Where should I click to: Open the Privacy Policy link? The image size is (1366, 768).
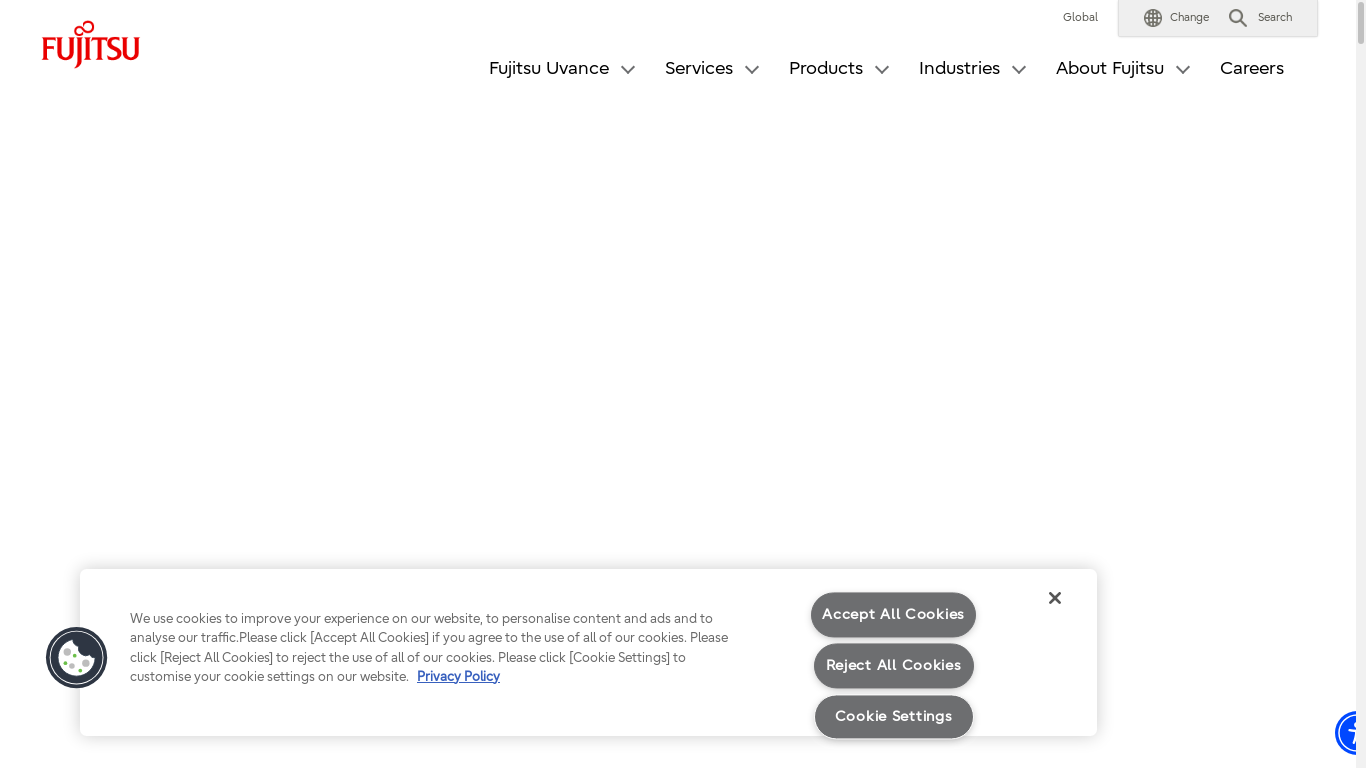[x=458, y=677]
